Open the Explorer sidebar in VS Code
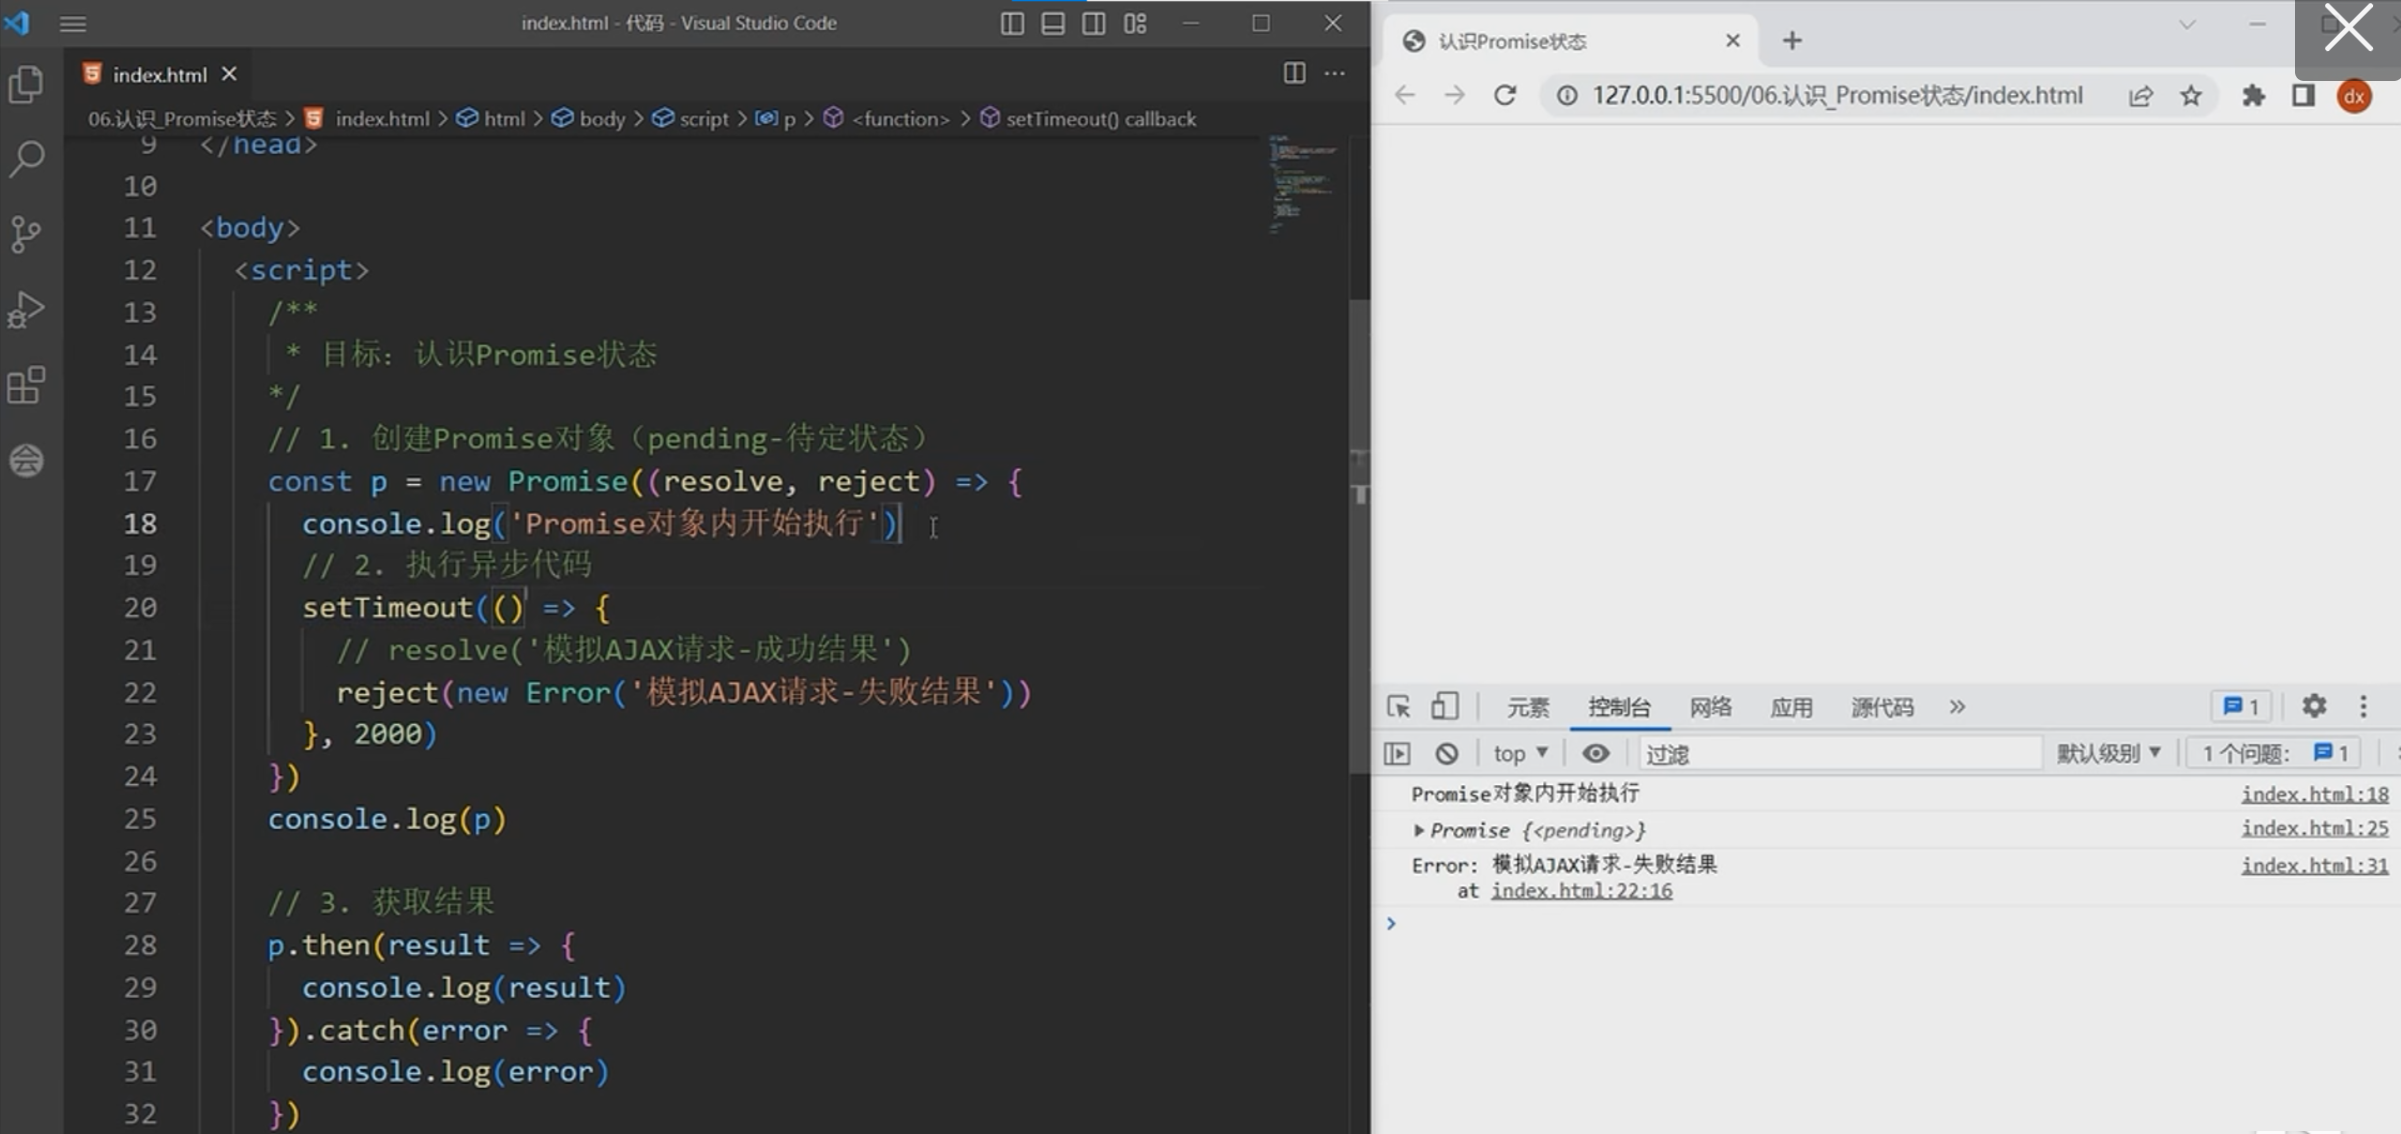This screenshot has height=1134, width=2401. point(25,84)
